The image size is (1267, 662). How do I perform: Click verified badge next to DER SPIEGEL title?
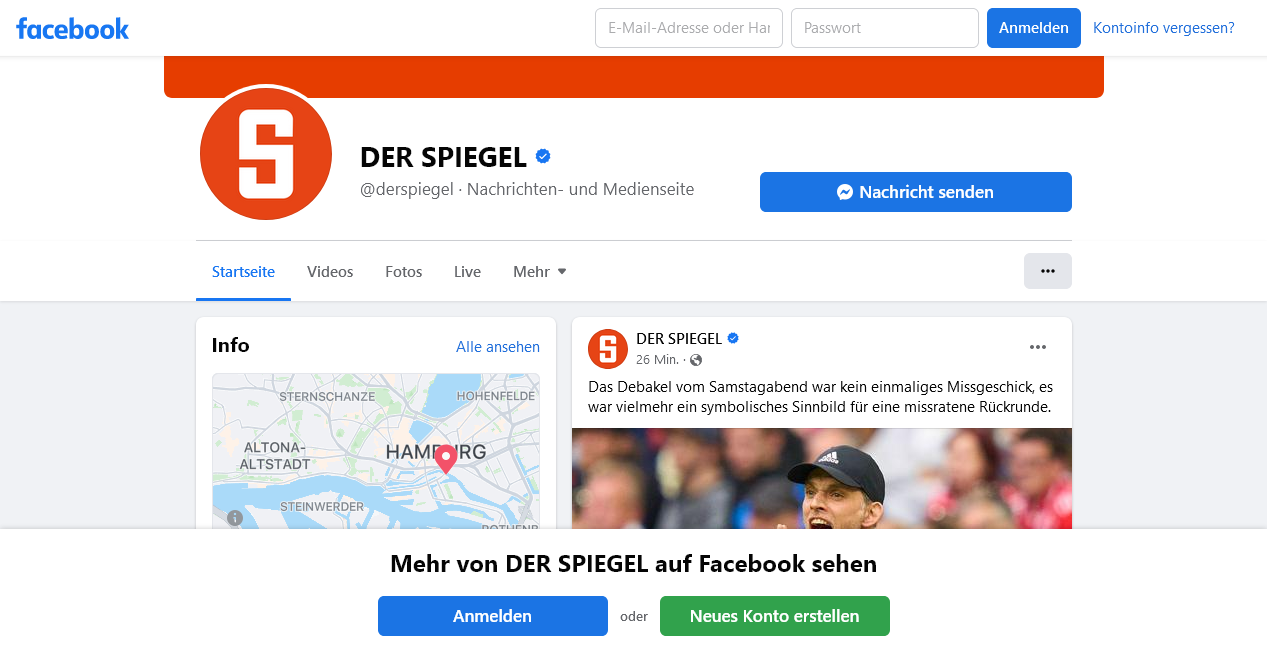[x=543, y=157]
